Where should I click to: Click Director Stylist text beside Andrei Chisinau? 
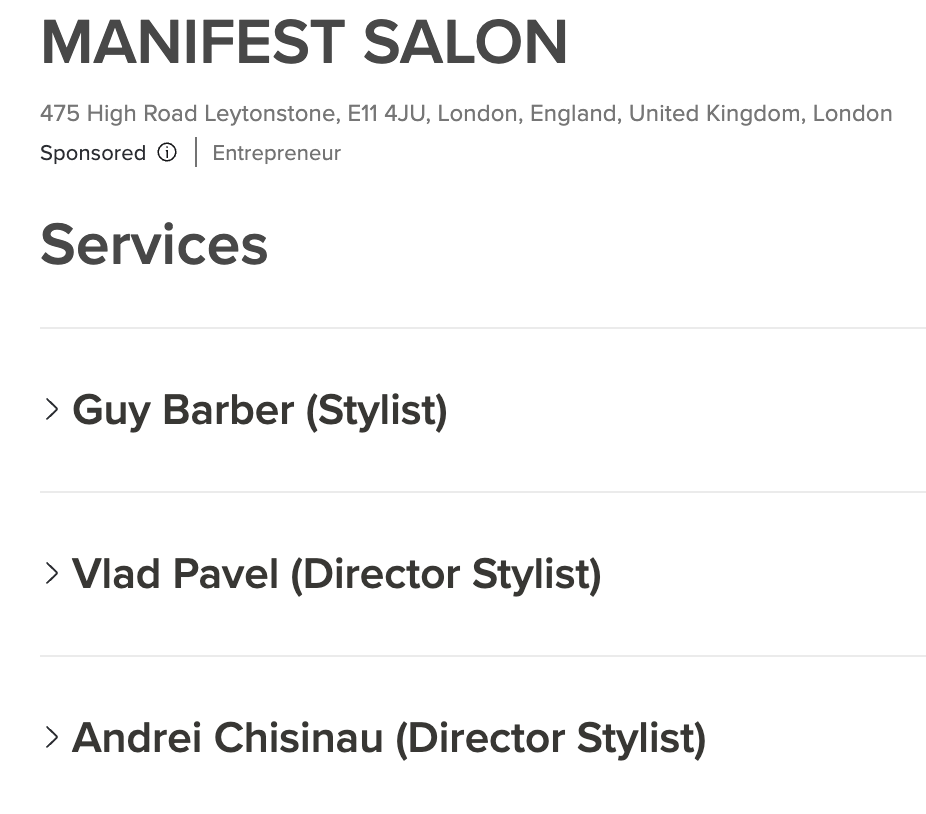(x=550, y=738)
